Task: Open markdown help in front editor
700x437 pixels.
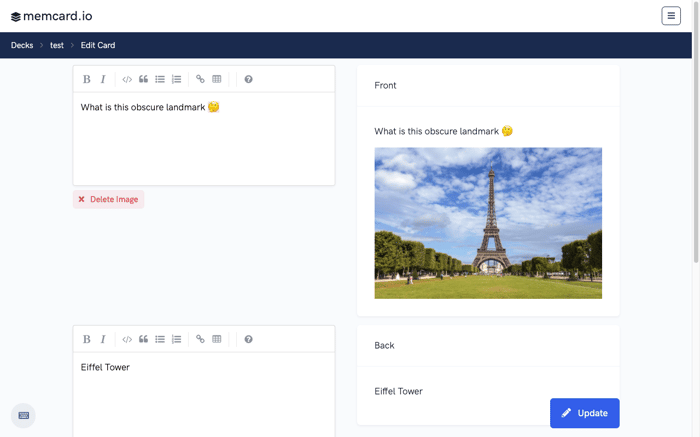Action: pyautogui.click(x=249, y=79)
